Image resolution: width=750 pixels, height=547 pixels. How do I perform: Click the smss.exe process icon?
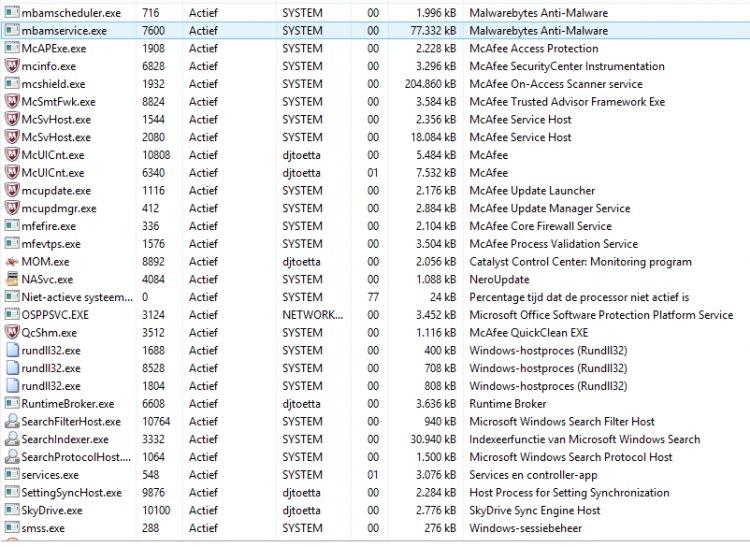click(11, 527)
